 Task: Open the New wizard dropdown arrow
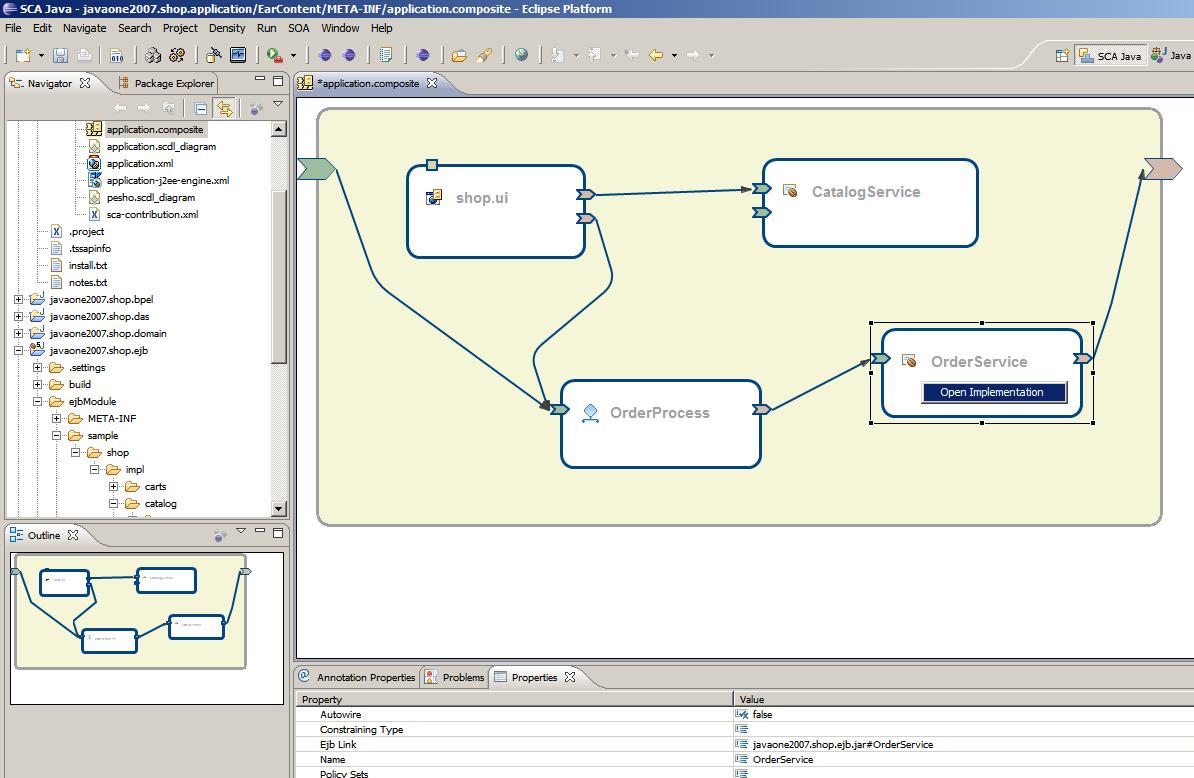pyautogui.click(x=41, y=55)
